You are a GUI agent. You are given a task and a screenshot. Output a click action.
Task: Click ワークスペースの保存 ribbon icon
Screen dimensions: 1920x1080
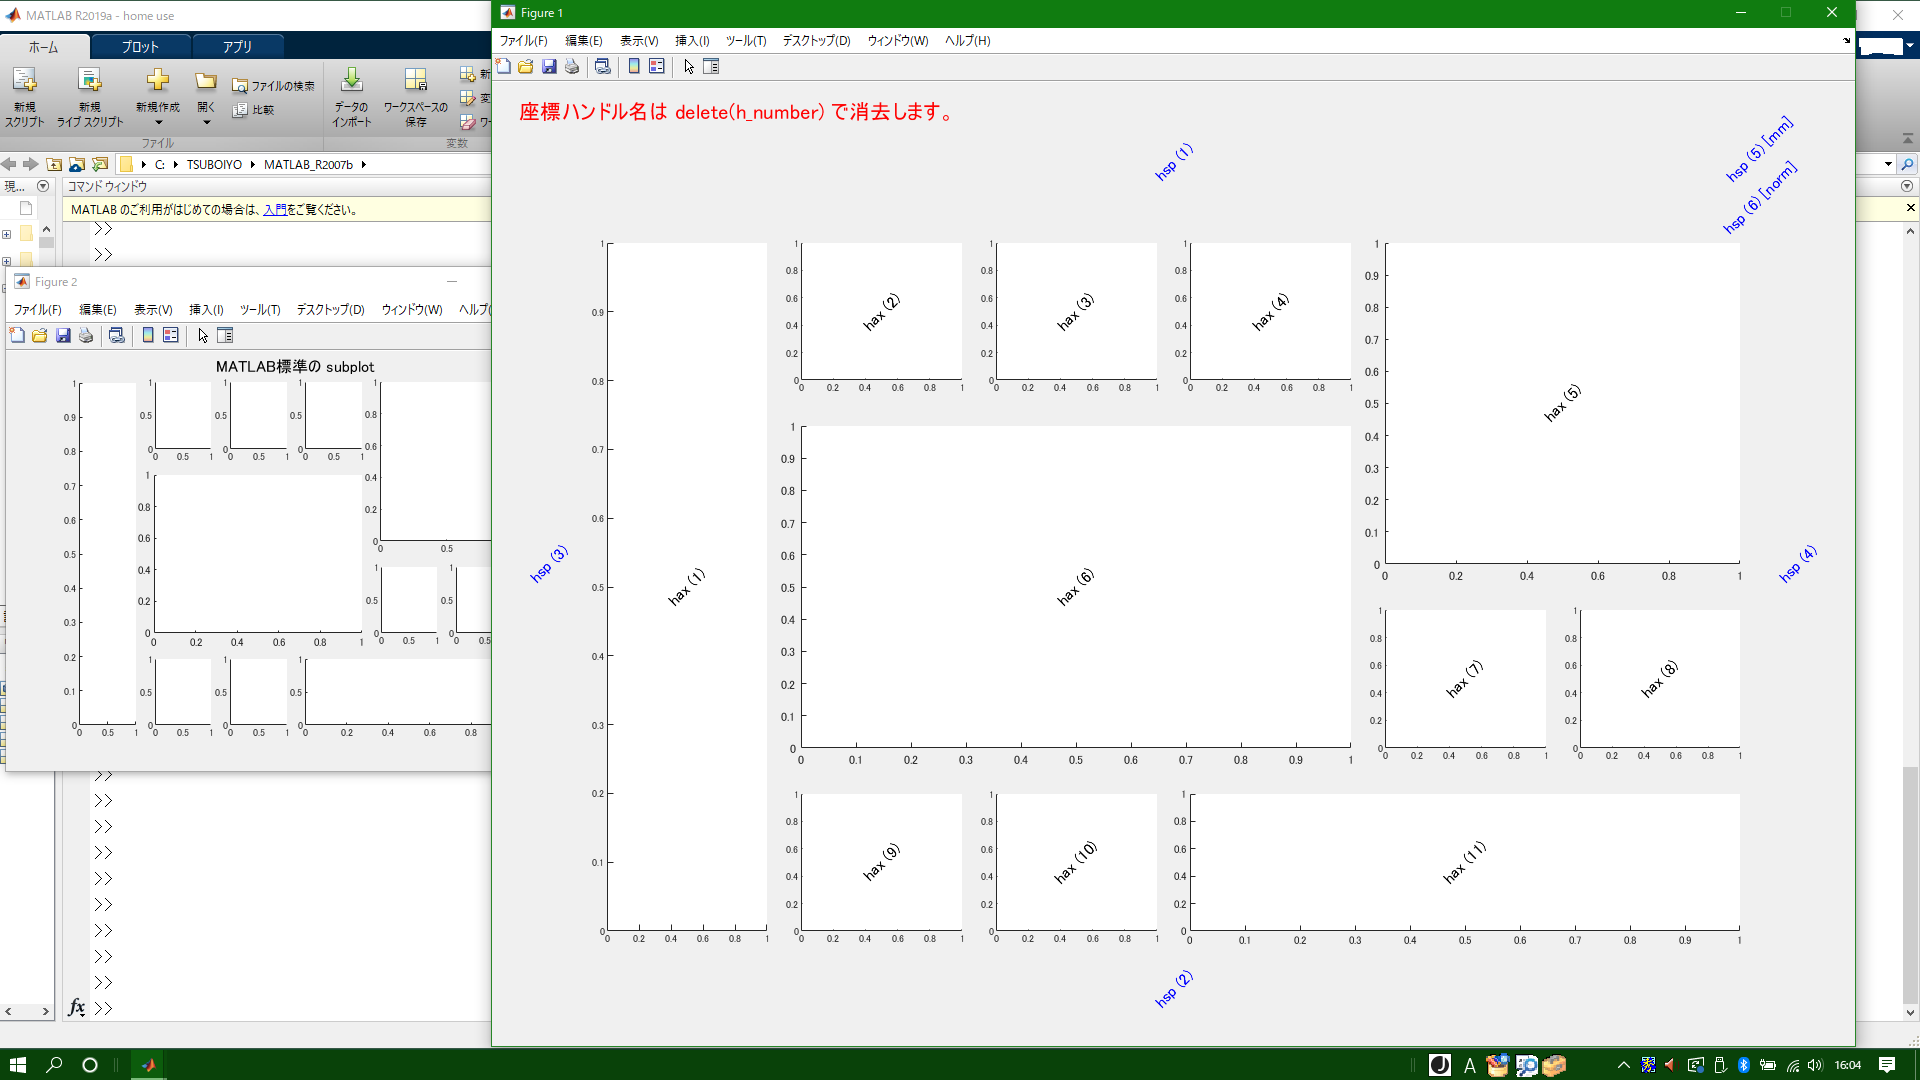[x=415, y=95]
